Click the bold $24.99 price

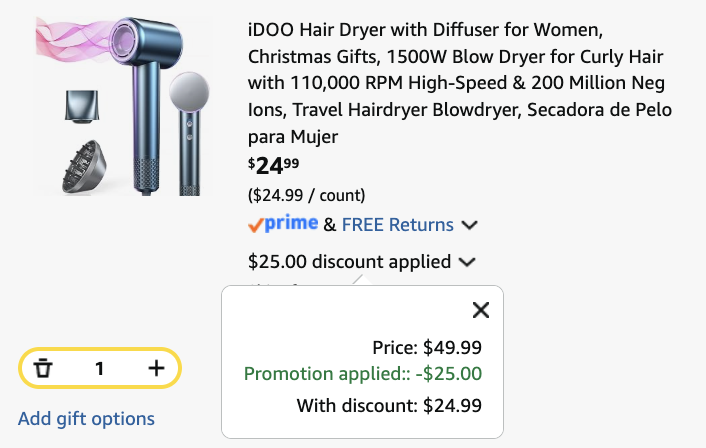click(x=273, y=165)
